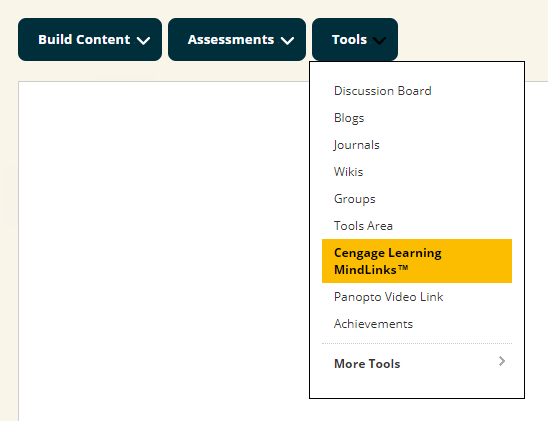Choose Groups in the Tools list
Screen dimensions: 548x421
pyautogui.click(x=354, y=199)
